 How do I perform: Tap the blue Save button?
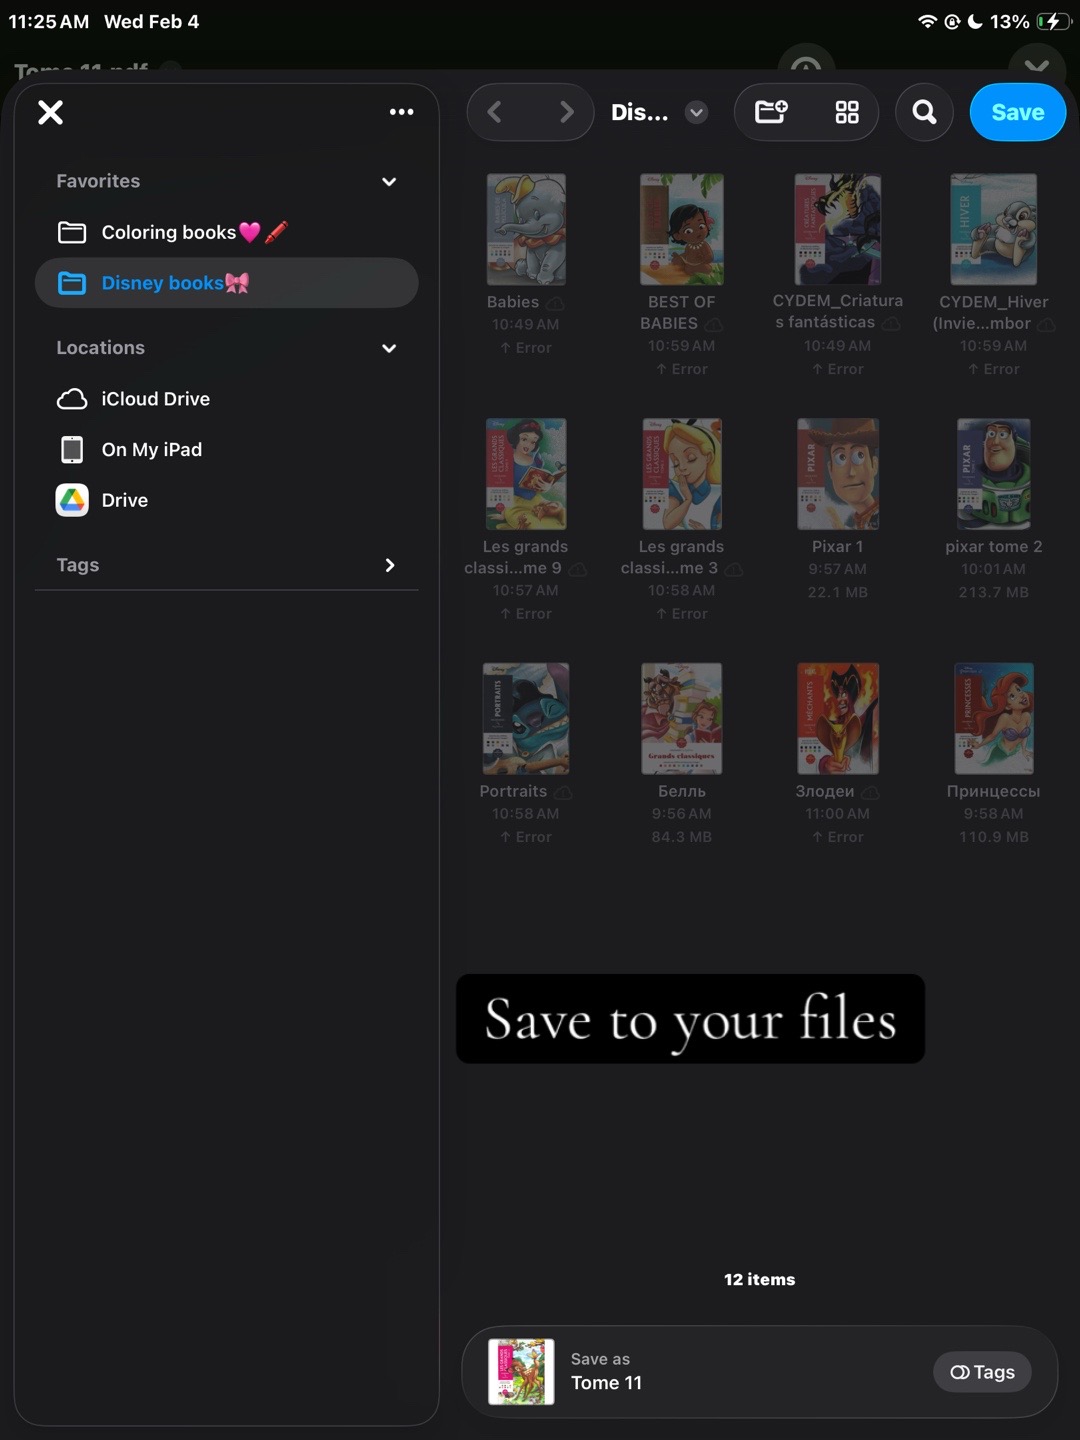pyautogui.click(x=1018, y=112)
